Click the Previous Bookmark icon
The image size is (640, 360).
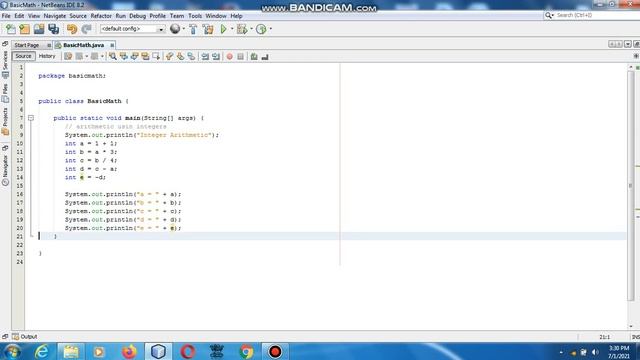(x=169, y=56)
